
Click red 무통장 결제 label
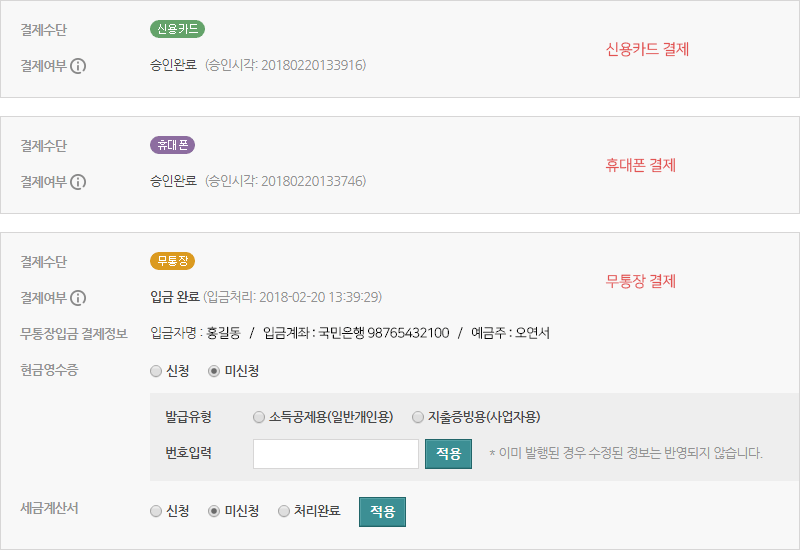click(x=641, y=281)
